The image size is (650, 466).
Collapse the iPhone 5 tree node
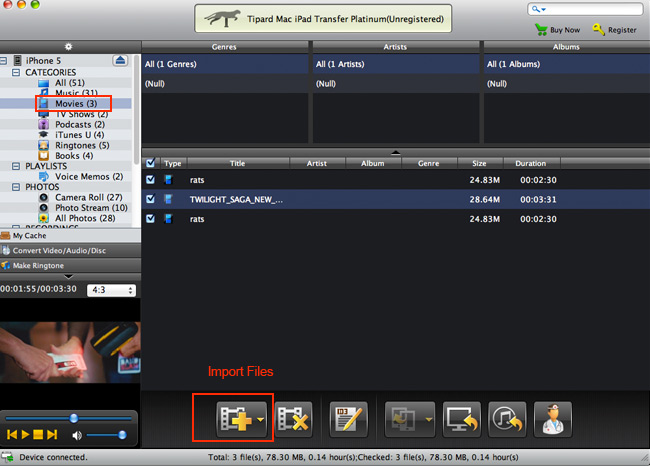coord(3,61)
